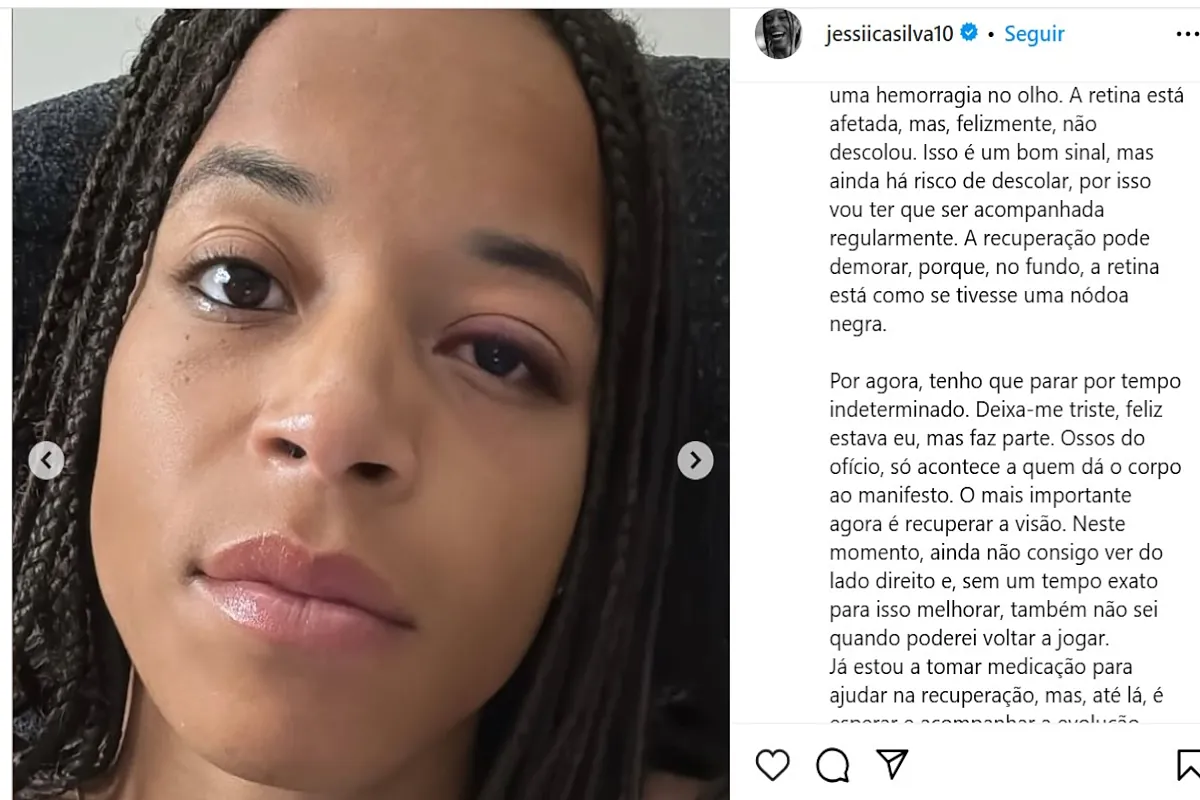
Task: Go back to the previous photo with the left arrow
Action: [x=46, y=460]
